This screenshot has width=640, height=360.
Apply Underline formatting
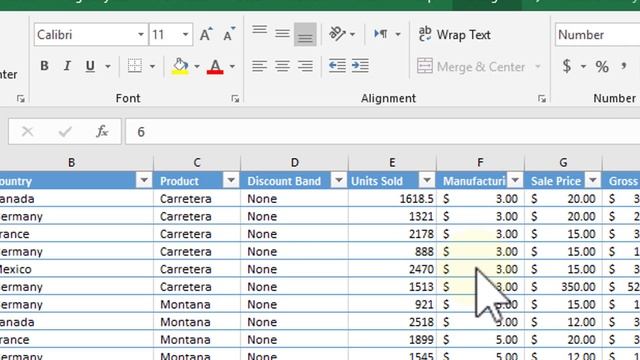90,66
